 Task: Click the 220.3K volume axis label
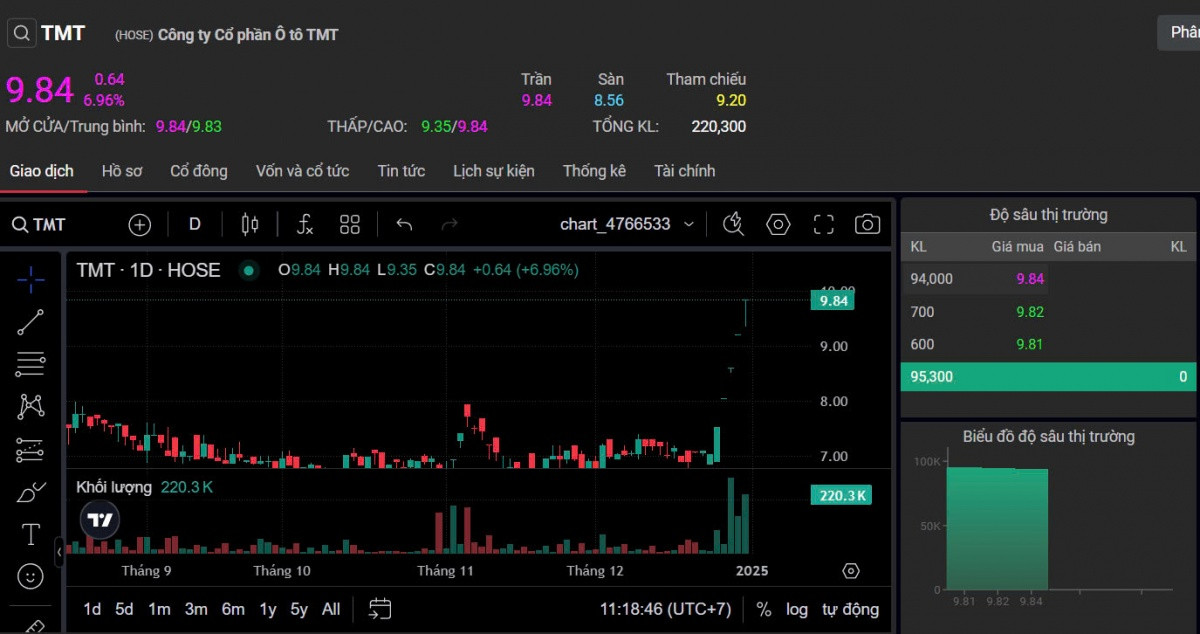click(841, 495)
